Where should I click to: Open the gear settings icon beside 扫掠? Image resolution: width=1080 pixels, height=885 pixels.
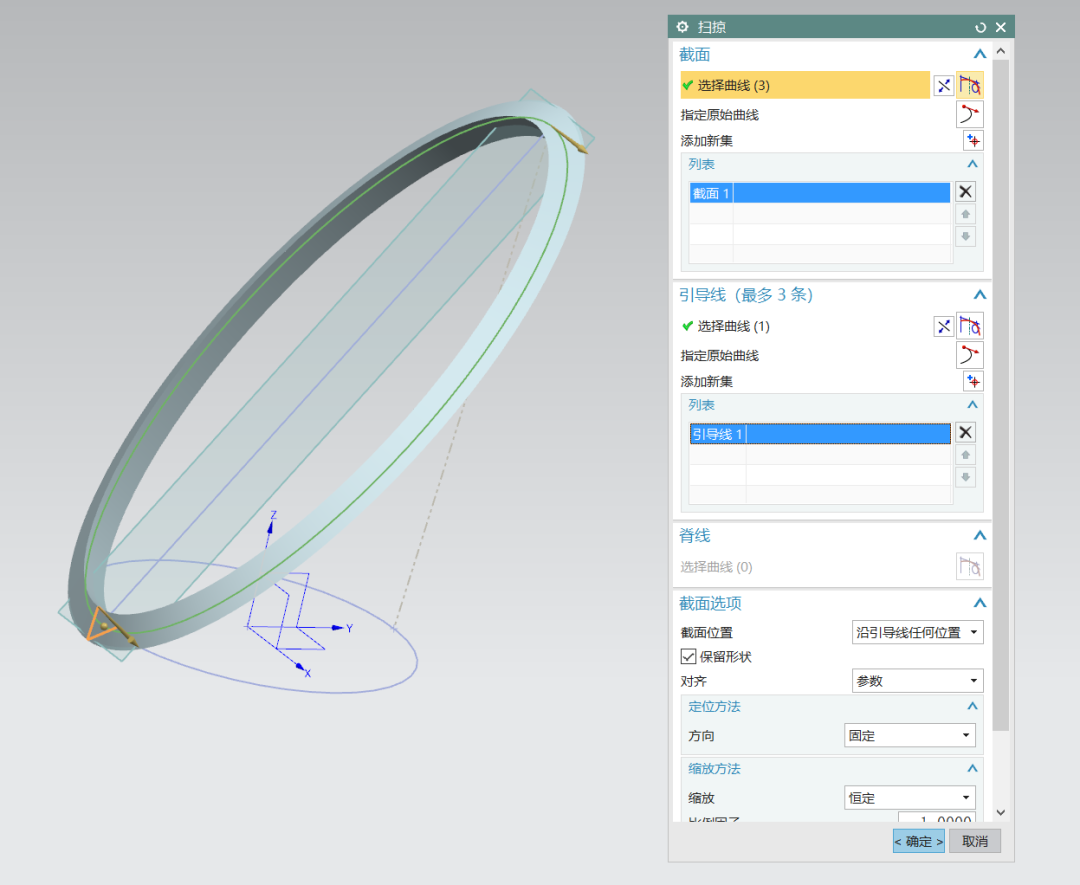click(683, 27)
